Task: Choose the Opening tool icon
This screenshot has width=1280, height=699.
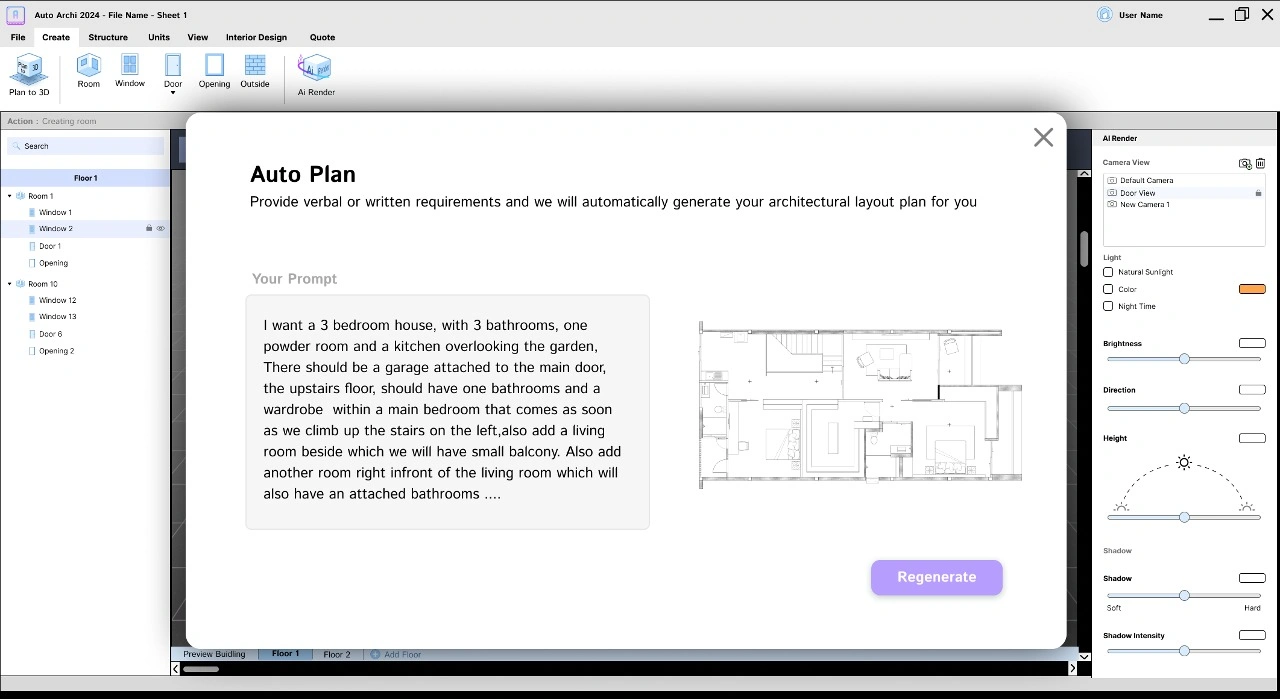Action: click(214, 66)
